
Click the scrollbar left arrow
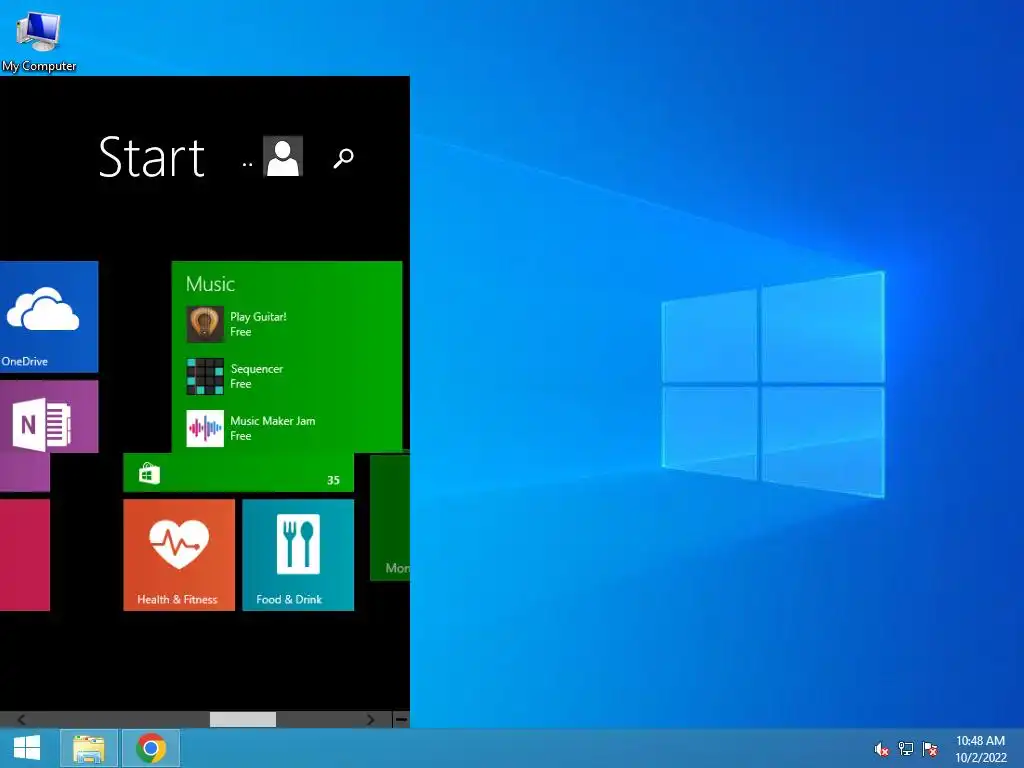click(x=21, y=720)
